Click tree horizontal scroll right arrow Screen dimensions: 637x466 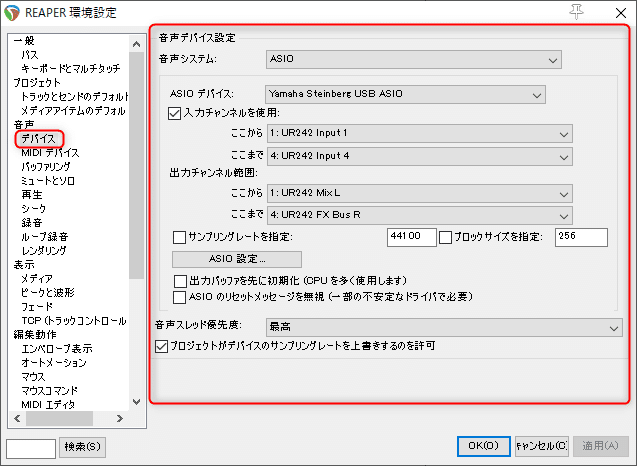coord(119,418)
